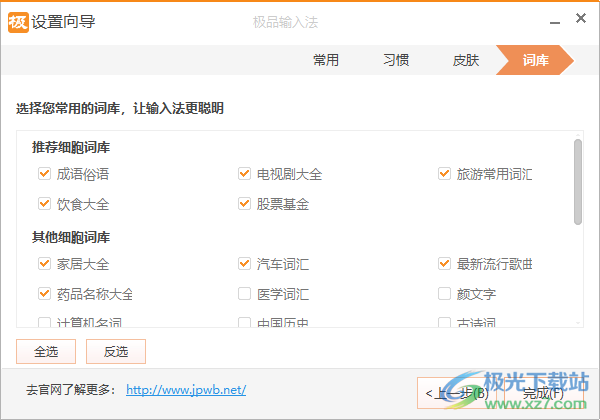The height and width of the screenshot is (420, 600).
Task: Go back with 上一步(B) button
Action: pos(457,393)
